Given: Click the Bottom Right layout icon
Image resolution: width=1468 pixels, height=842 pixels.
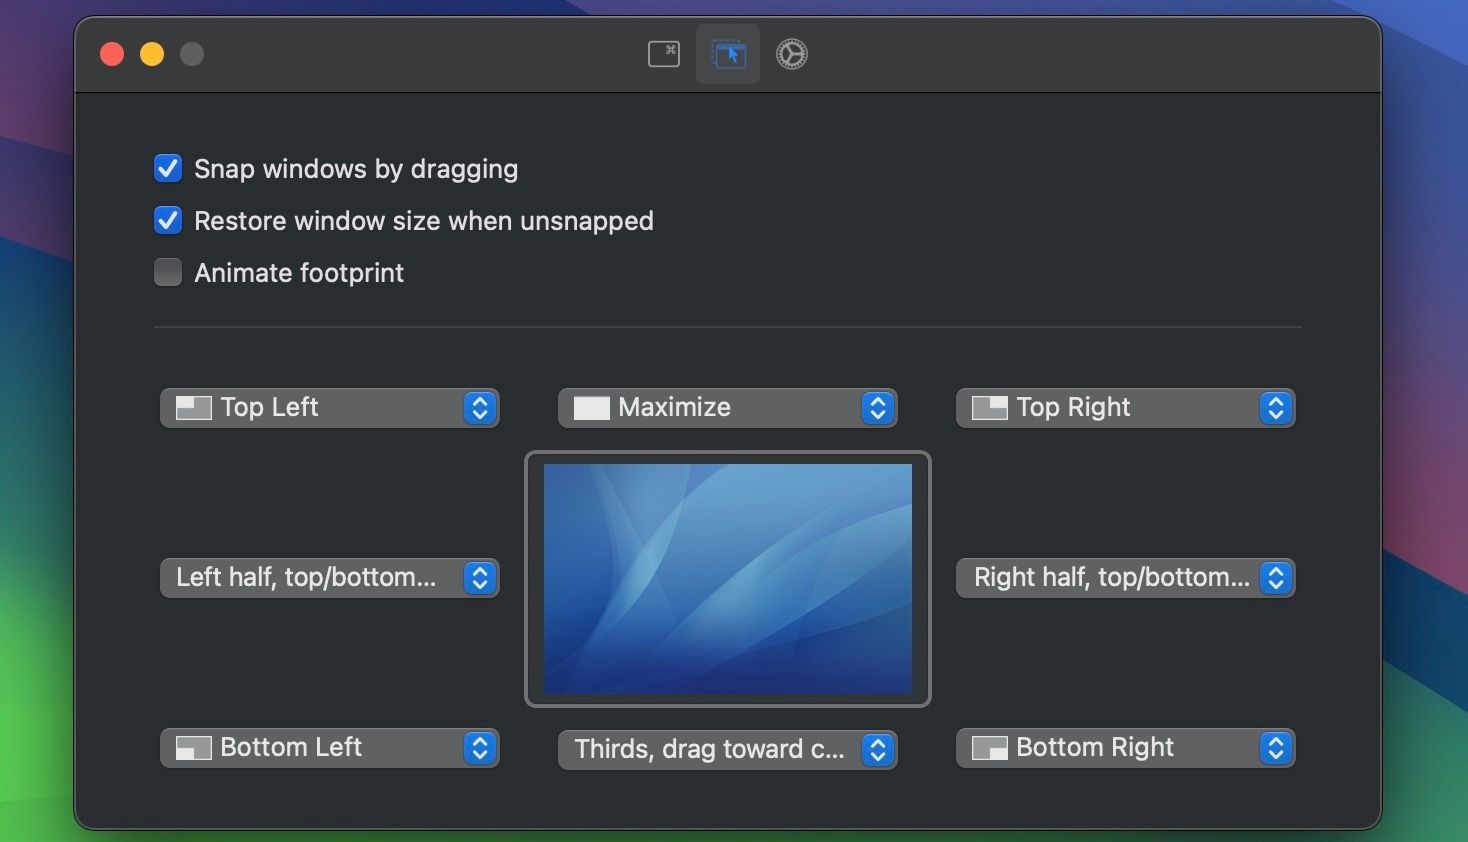Looking at the screenshot, I should [988, 747].
